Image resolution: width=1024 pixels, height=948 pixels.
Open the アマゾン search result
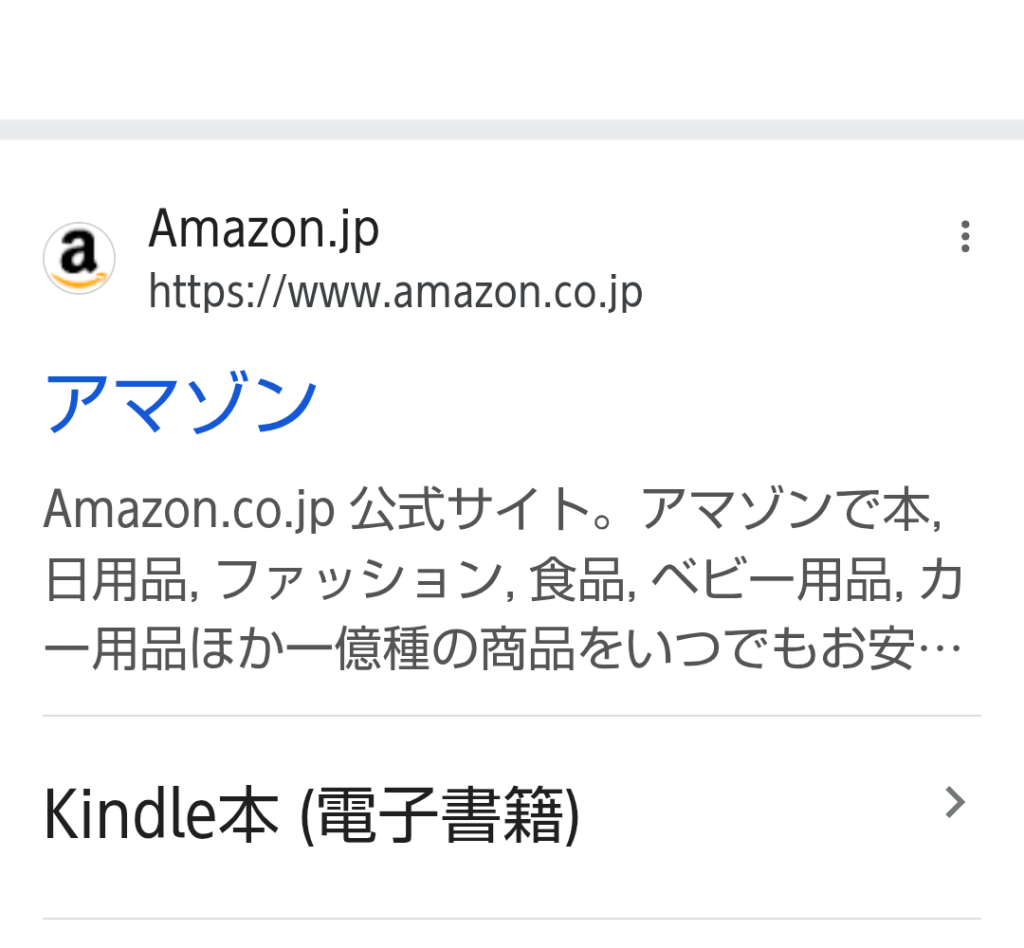tap(180, 400)
